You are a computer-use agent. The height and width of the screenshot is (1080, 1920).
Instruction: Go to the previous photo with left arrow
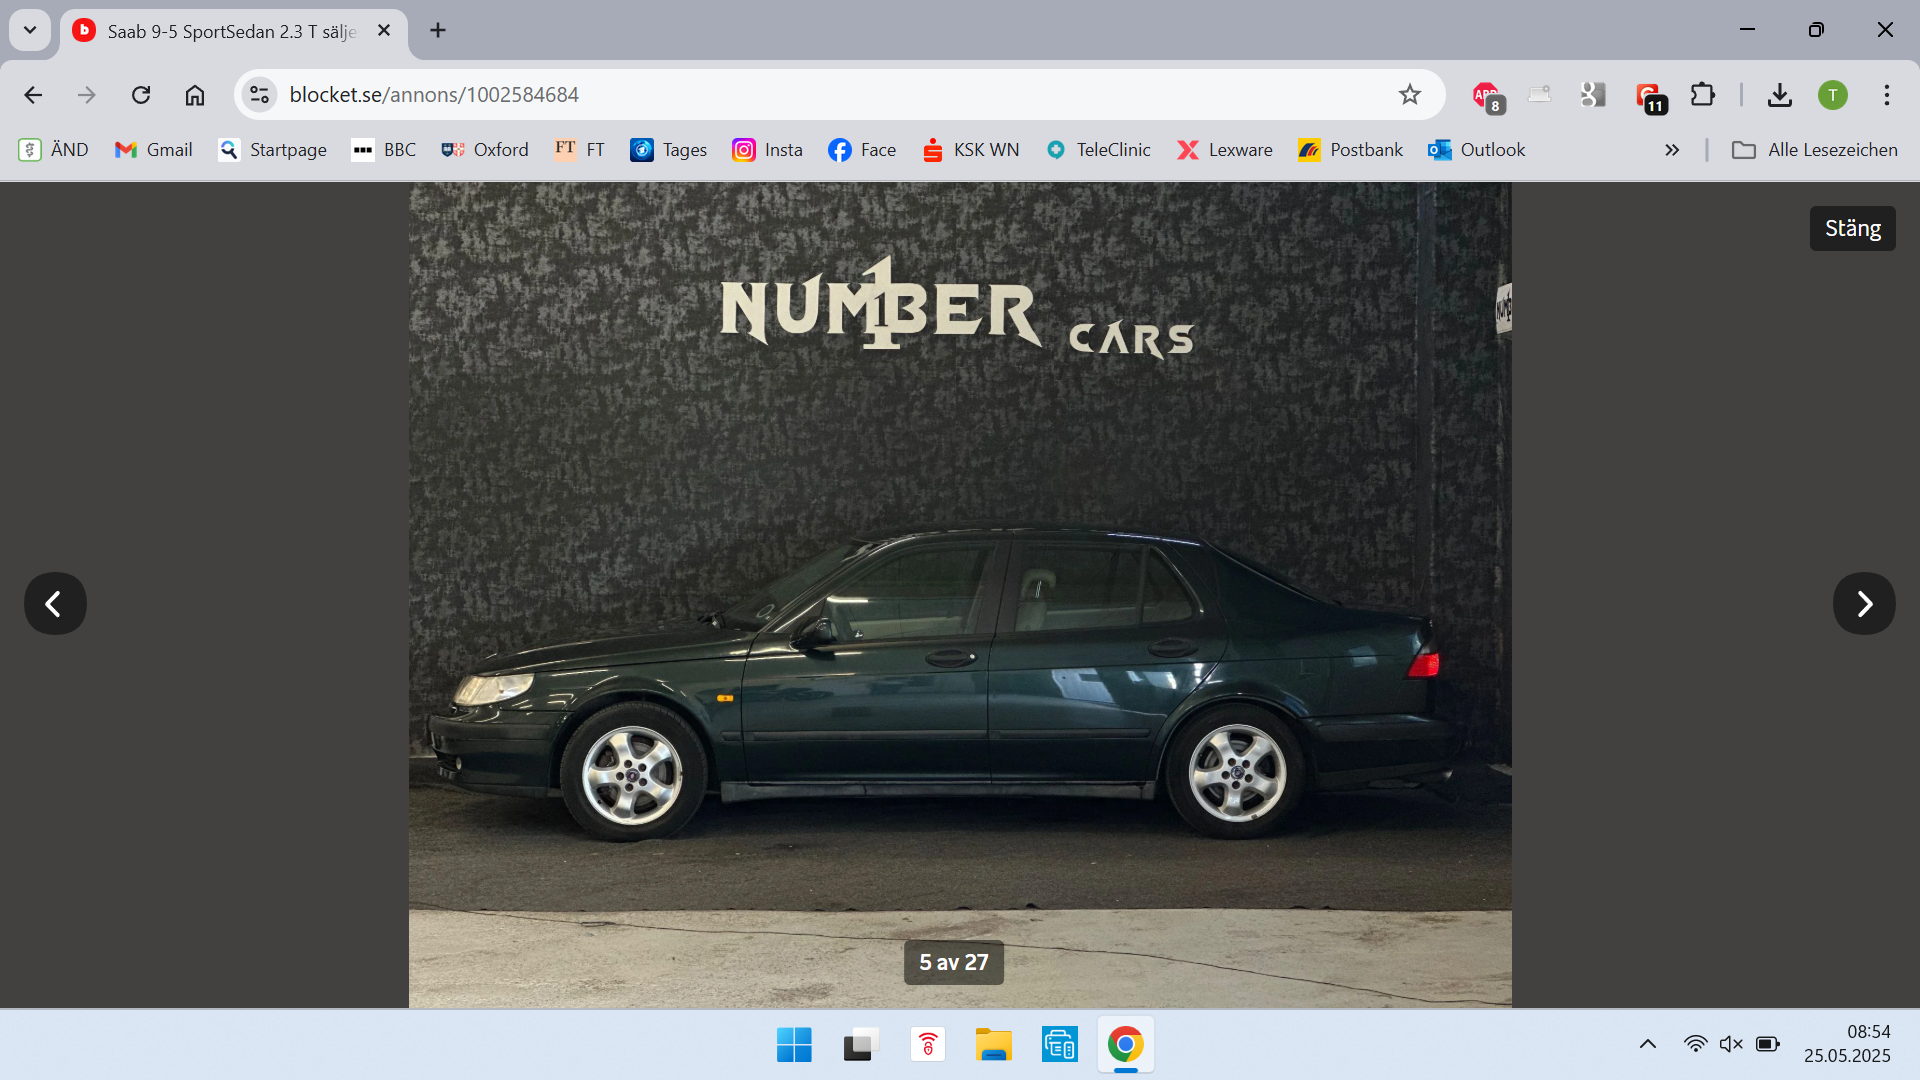[55, 603]
